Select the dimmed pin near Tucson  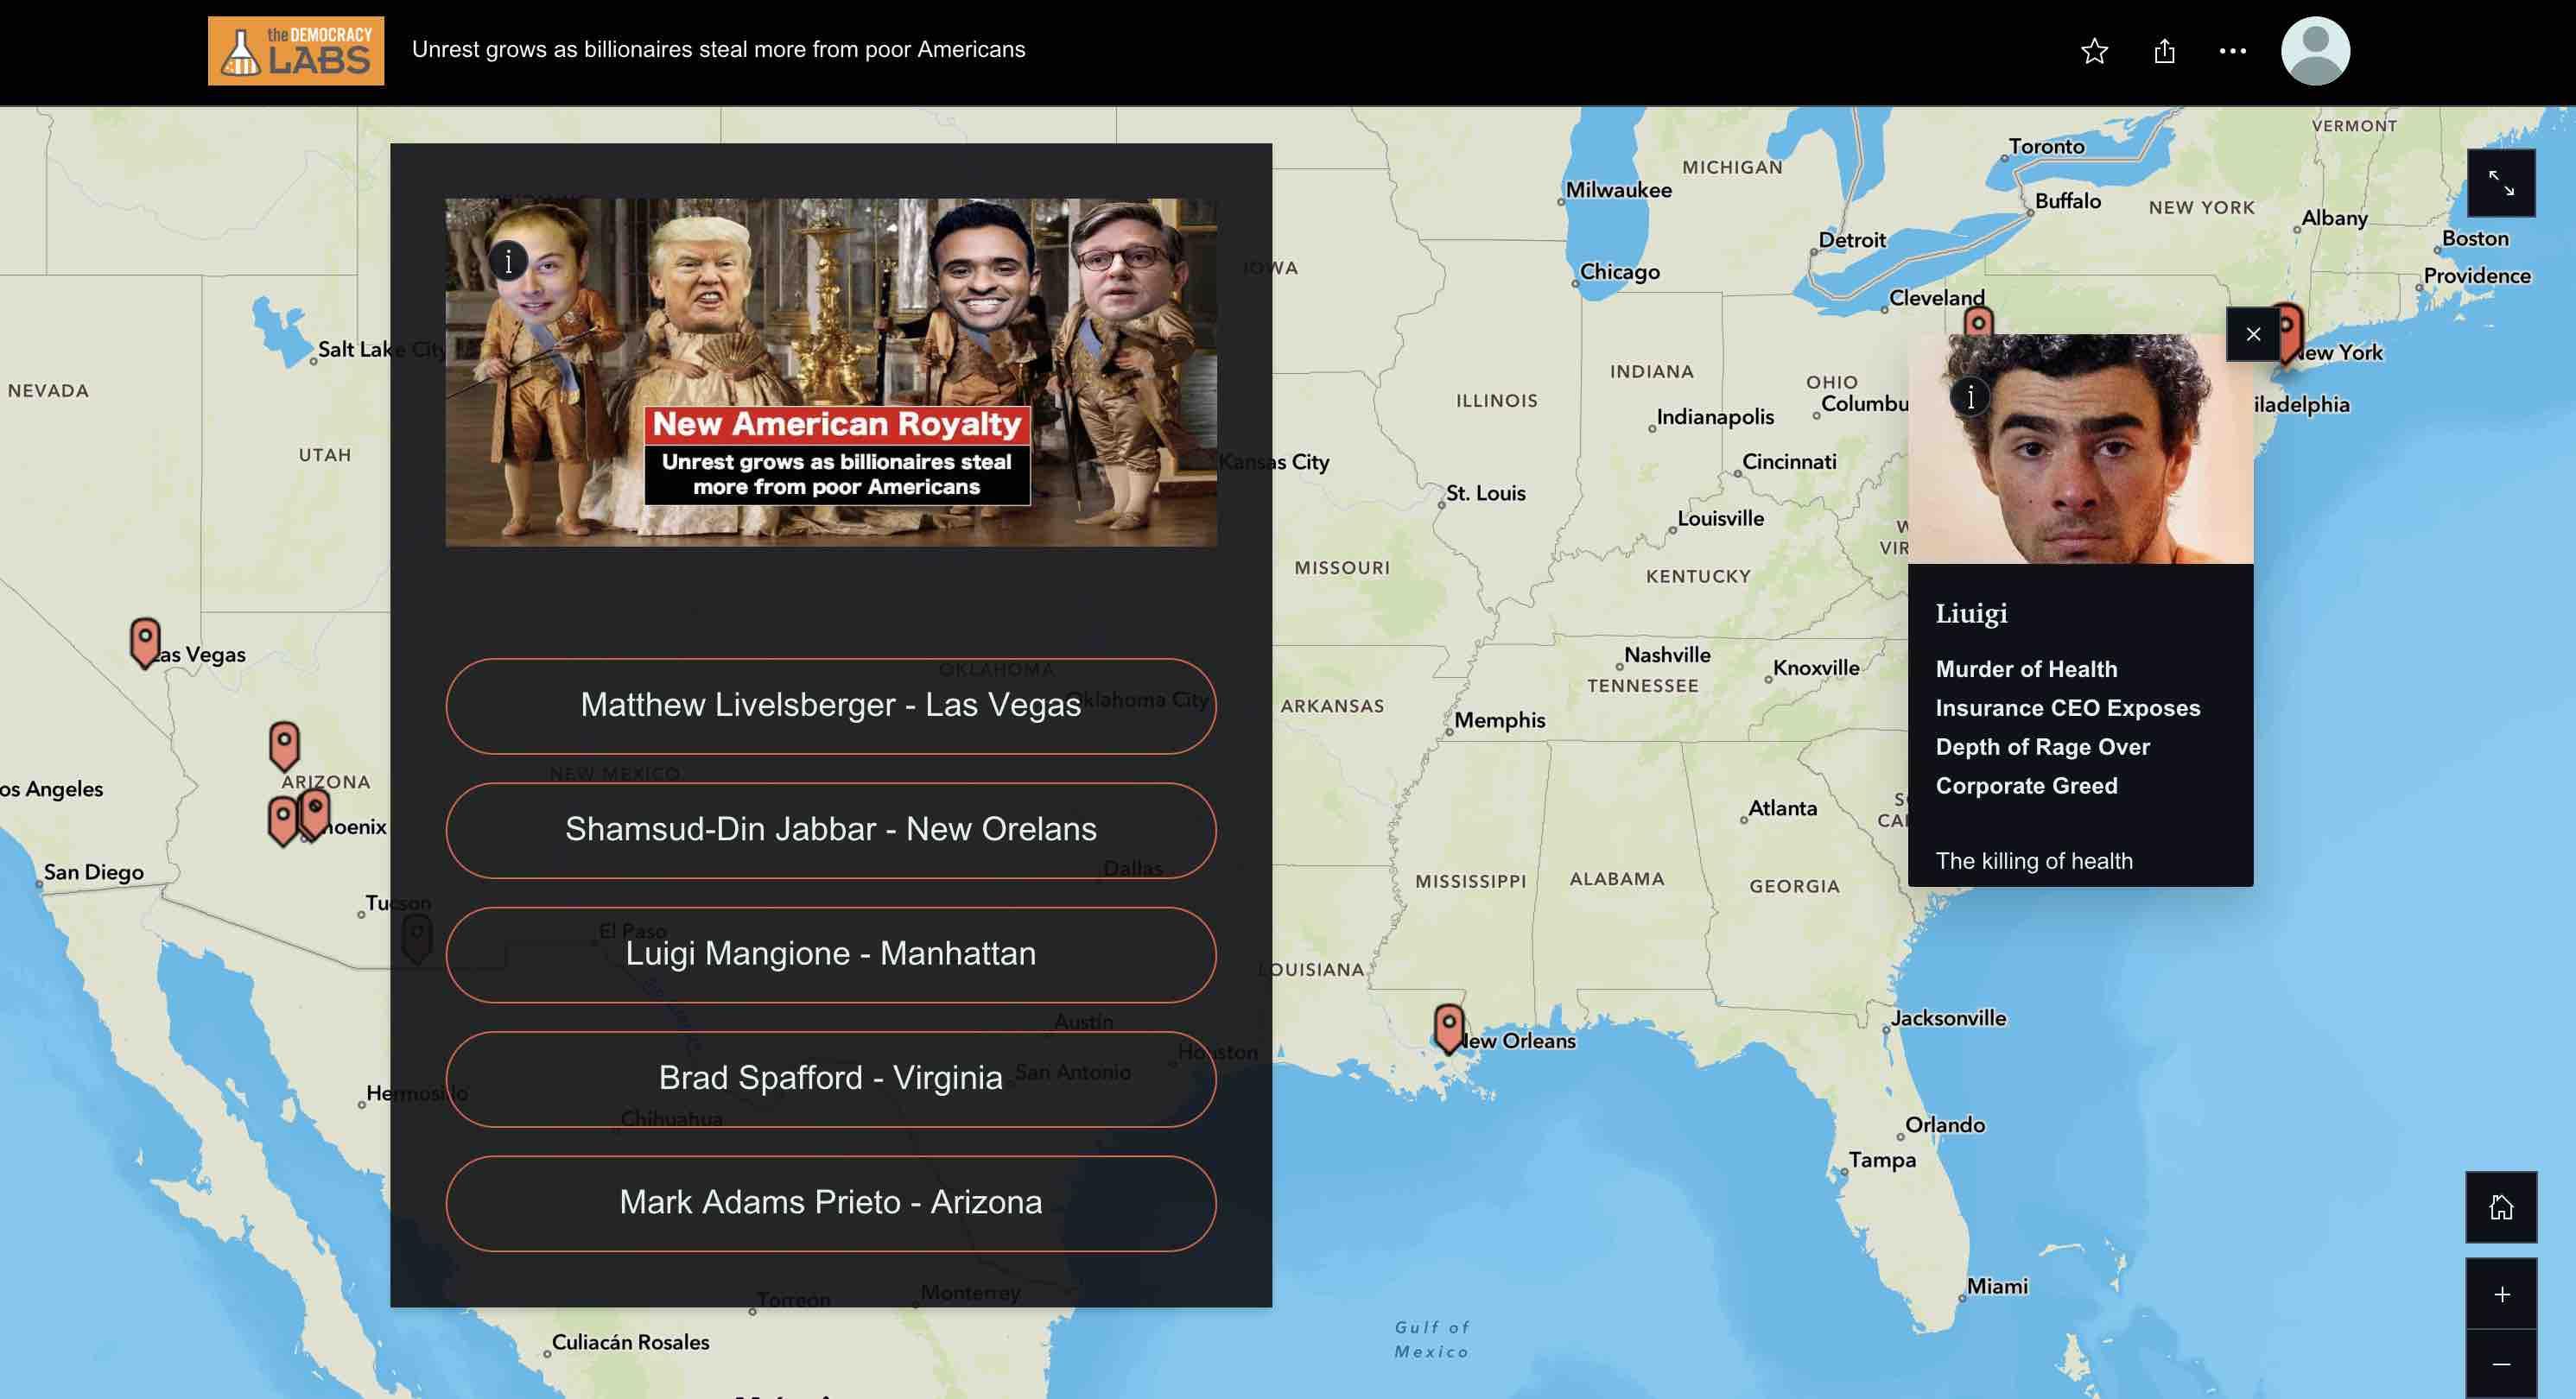[417, 938]
